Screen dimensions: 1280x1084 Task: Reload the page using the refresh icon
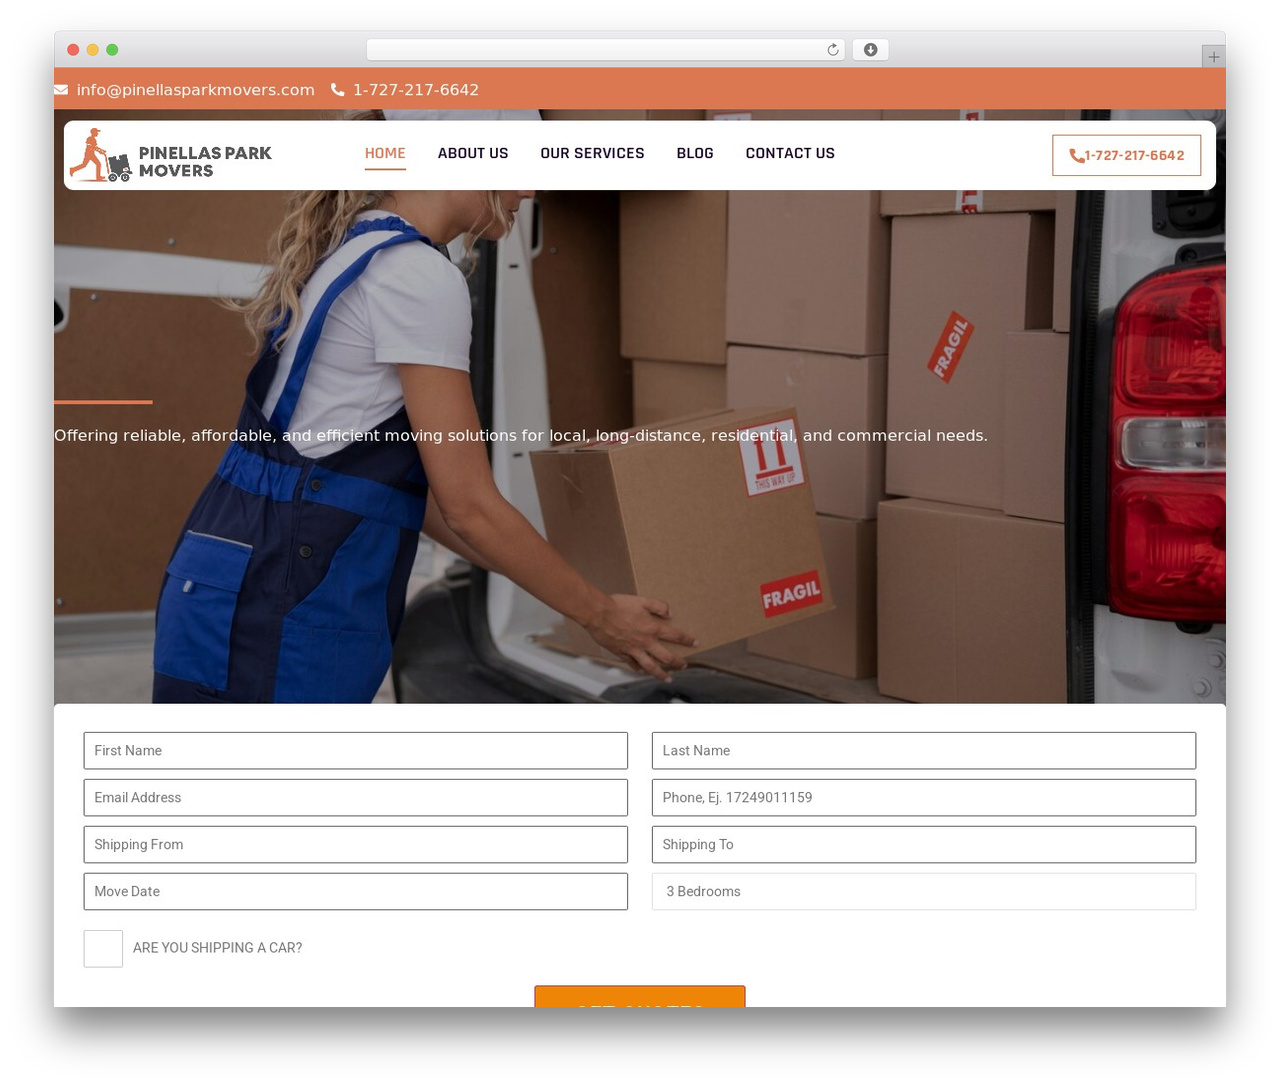[832, 50]
